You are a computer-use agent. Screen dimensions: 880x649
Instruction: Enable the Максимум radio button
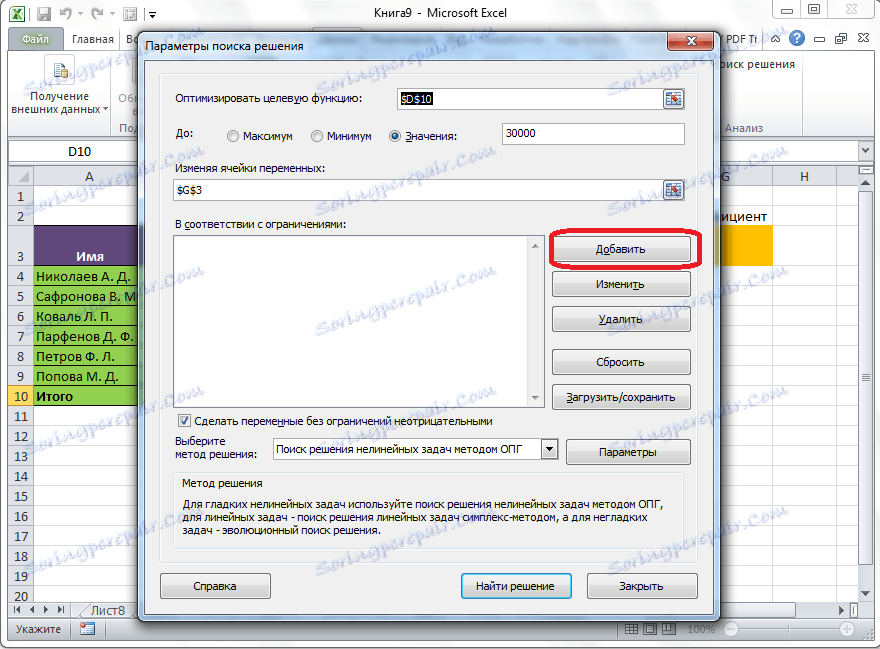click(x=232, y=136)
